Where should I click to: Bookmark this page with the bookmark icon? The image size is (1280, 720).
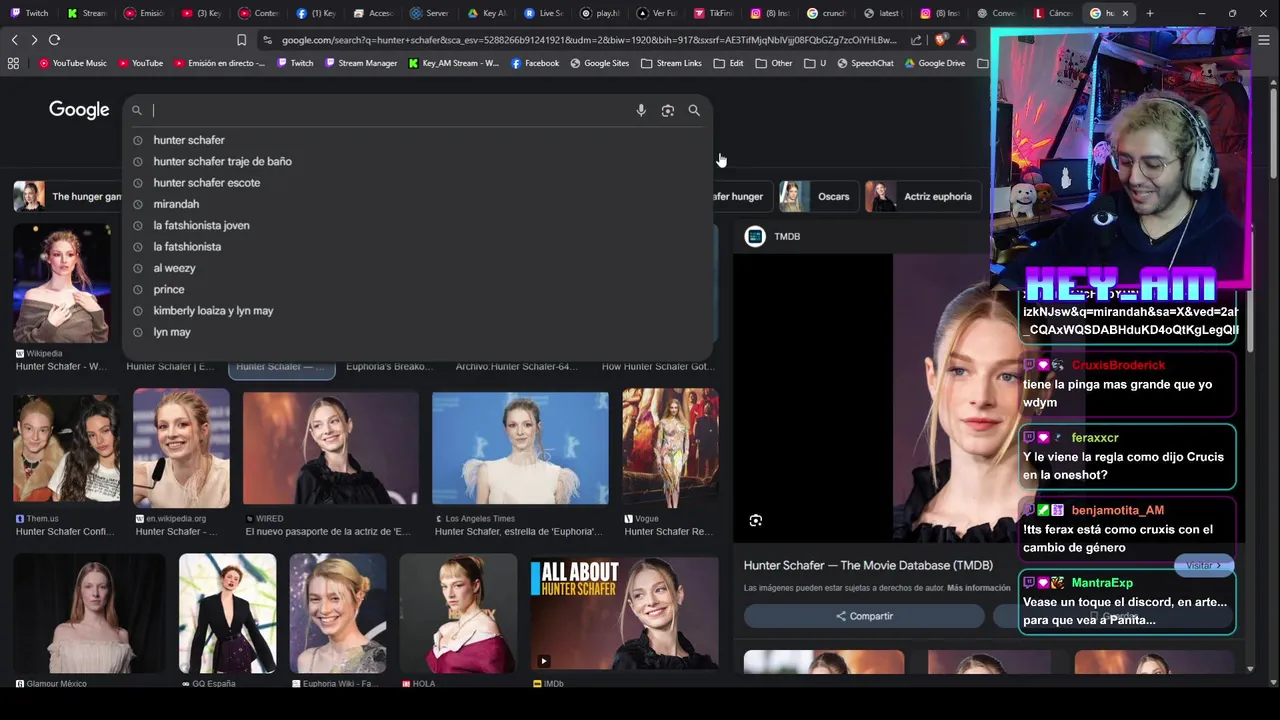[241, 40]
